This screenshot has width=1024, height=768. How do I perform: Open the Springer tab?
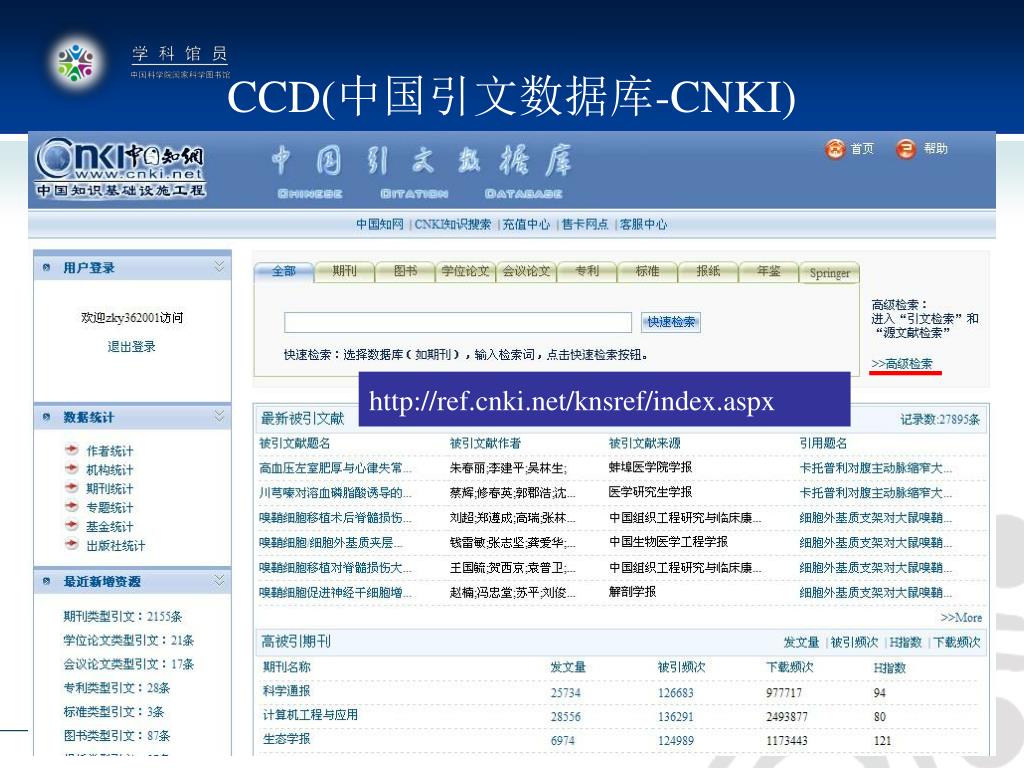[x=829, y=272]
